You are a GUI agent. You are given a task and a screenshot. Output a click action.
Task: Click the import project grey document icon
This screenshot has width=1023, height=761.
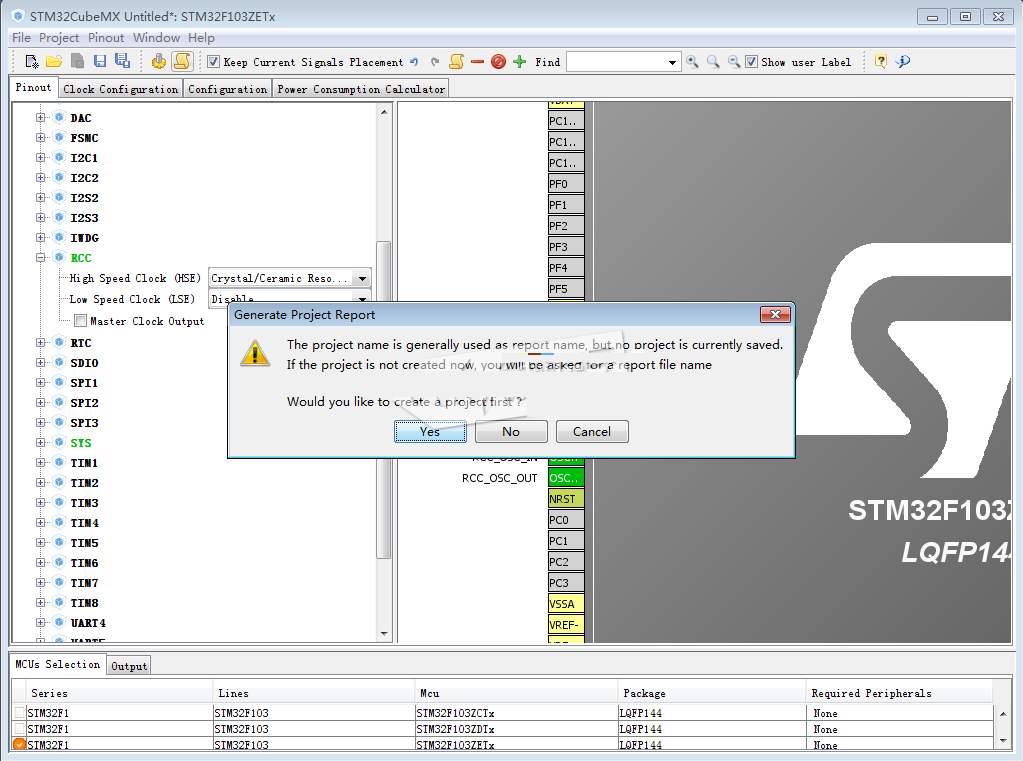tap(77, 61)
